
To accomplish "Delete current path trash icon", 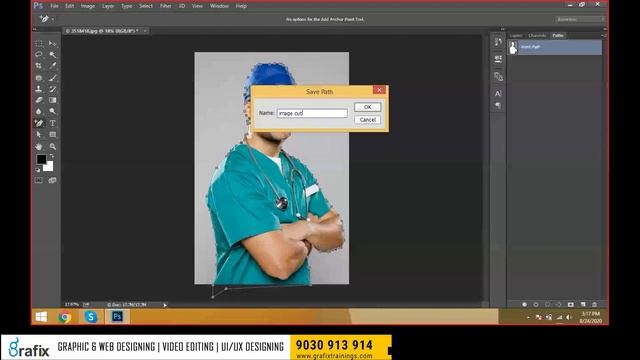I will click(x=595, y=304).
